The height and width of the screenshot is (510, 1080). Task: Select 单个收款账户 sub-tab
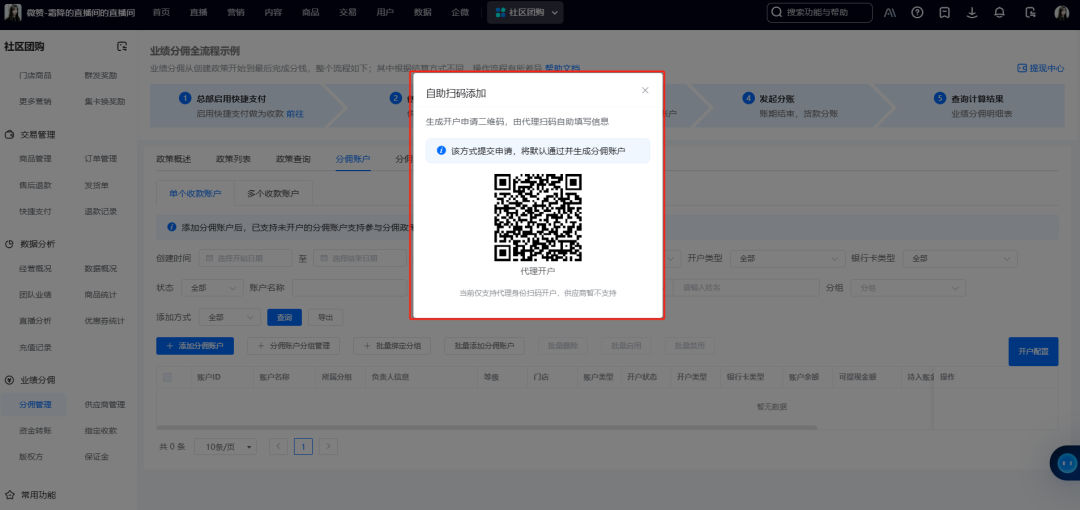click(x=196, y=194)
